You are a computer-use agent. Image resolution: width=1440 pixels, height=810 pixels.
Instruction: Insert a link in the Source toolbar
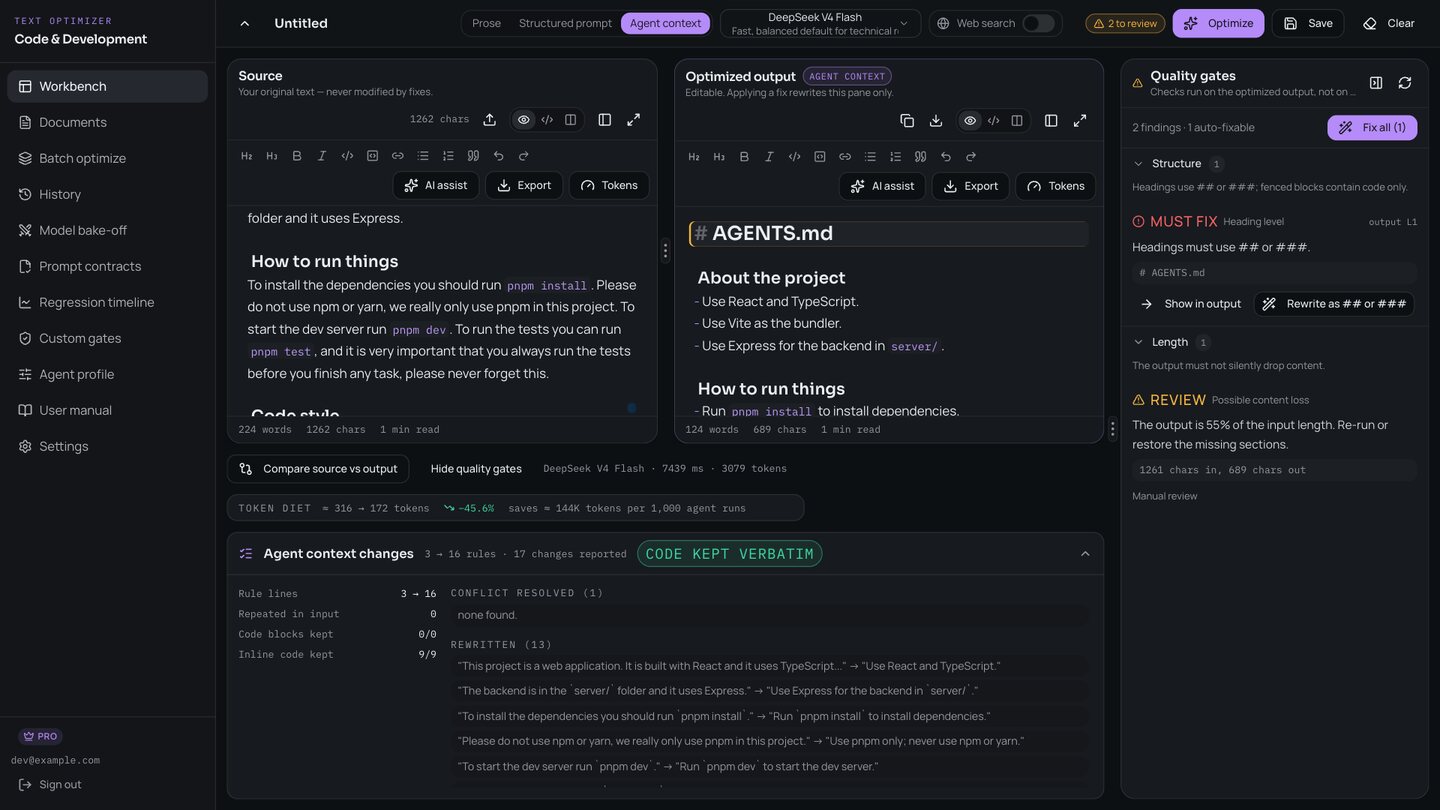point(398,156)
